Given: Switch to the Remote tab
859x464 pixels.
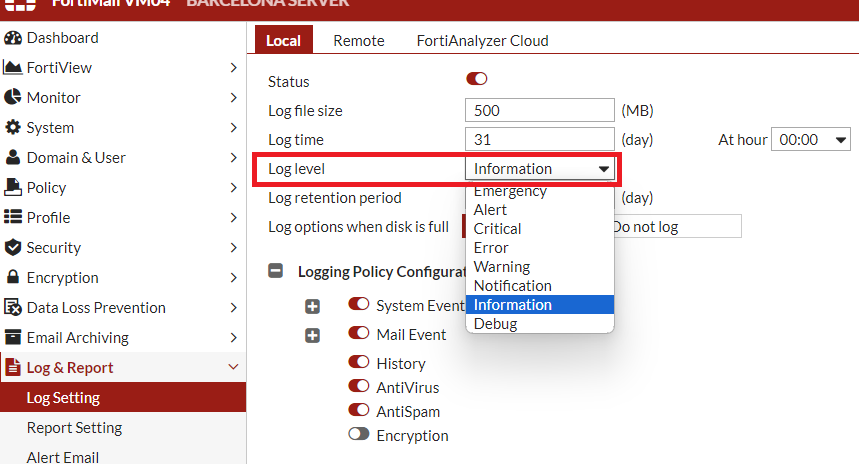Looking at the screenshot, I should [x=359, y=41].
